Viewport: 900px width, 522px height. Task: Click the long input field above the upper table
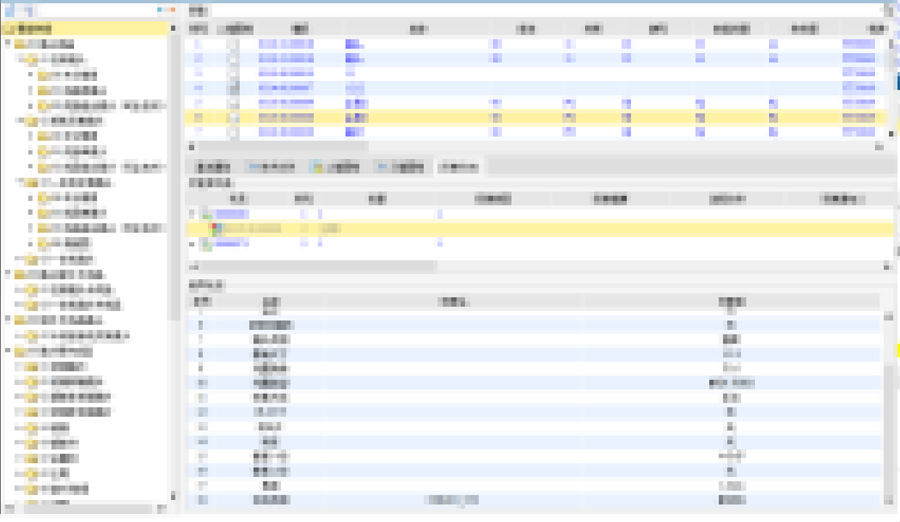click(x=546, y=10)
